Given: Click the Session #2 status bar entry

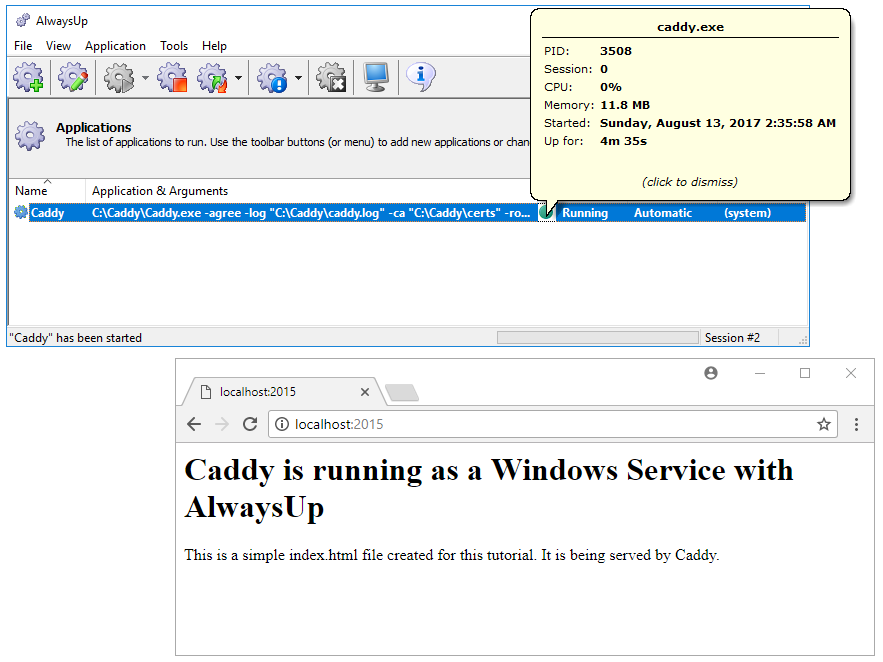Looking at the screenshot, I should click(x=732, y=338).
